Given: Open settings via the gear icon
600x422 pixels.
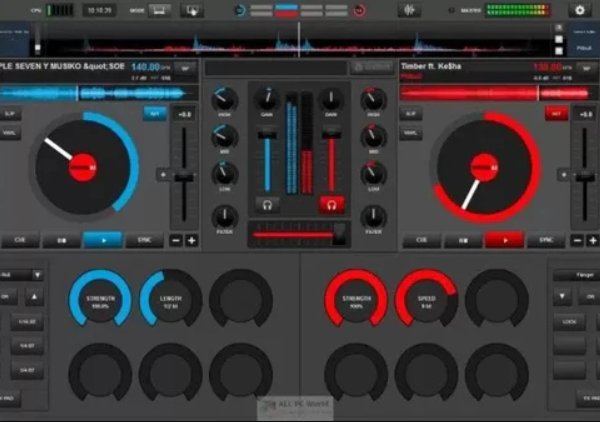Looking at the screenshot, I should (x=577, y=10).
